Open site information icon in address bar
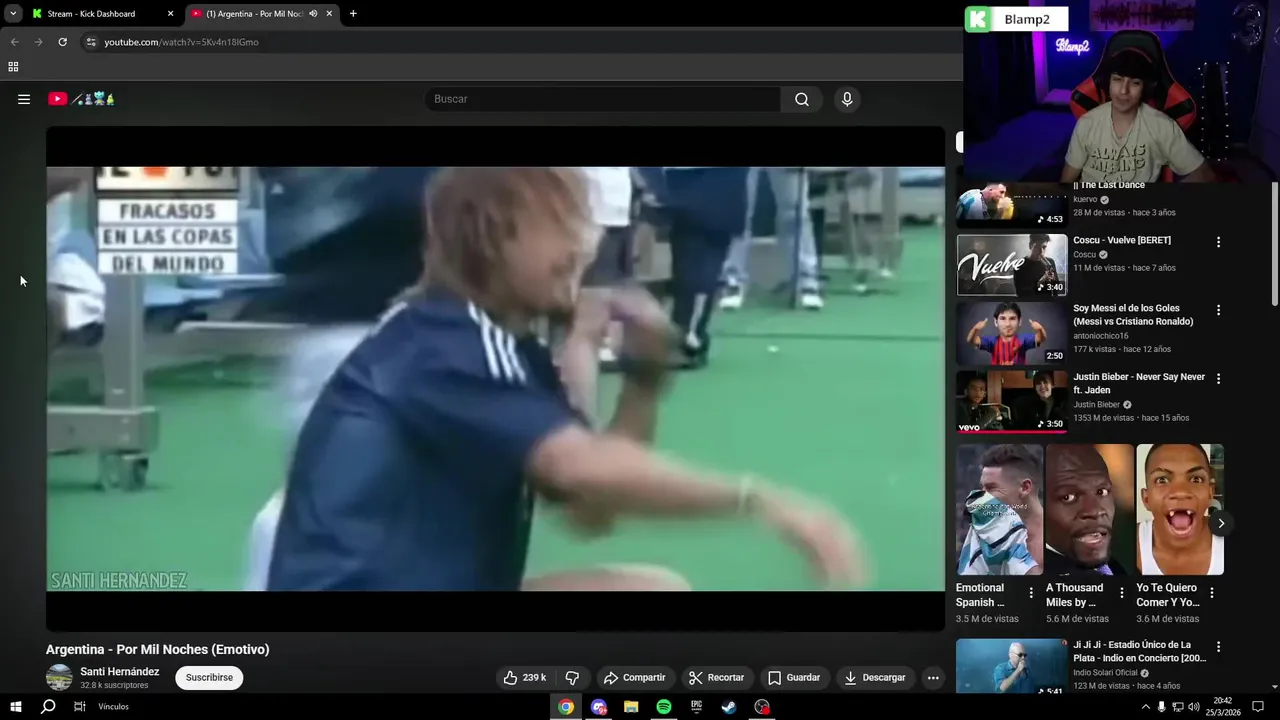 click(x=91, y=42)
